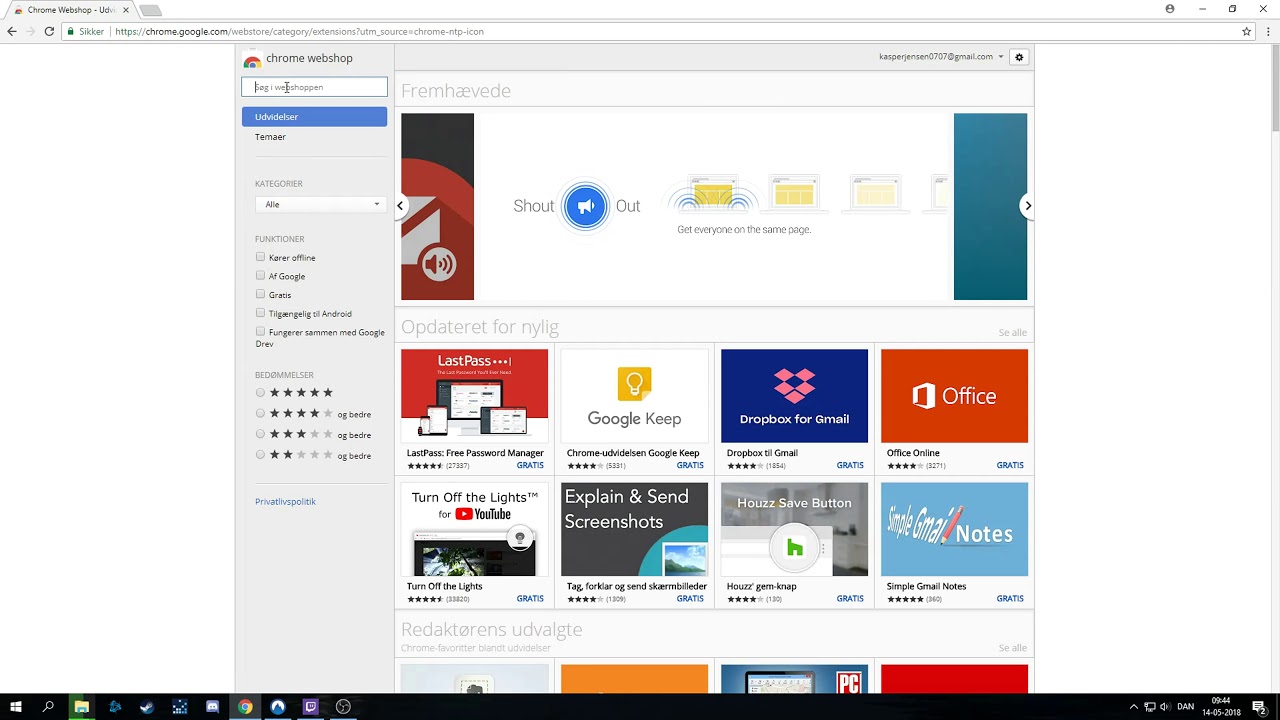The height and width of the screenshot is (720, 1280).
Task: Click 'Se alle' for Redaktørens udvalgte
Action: pos(1012,649)
